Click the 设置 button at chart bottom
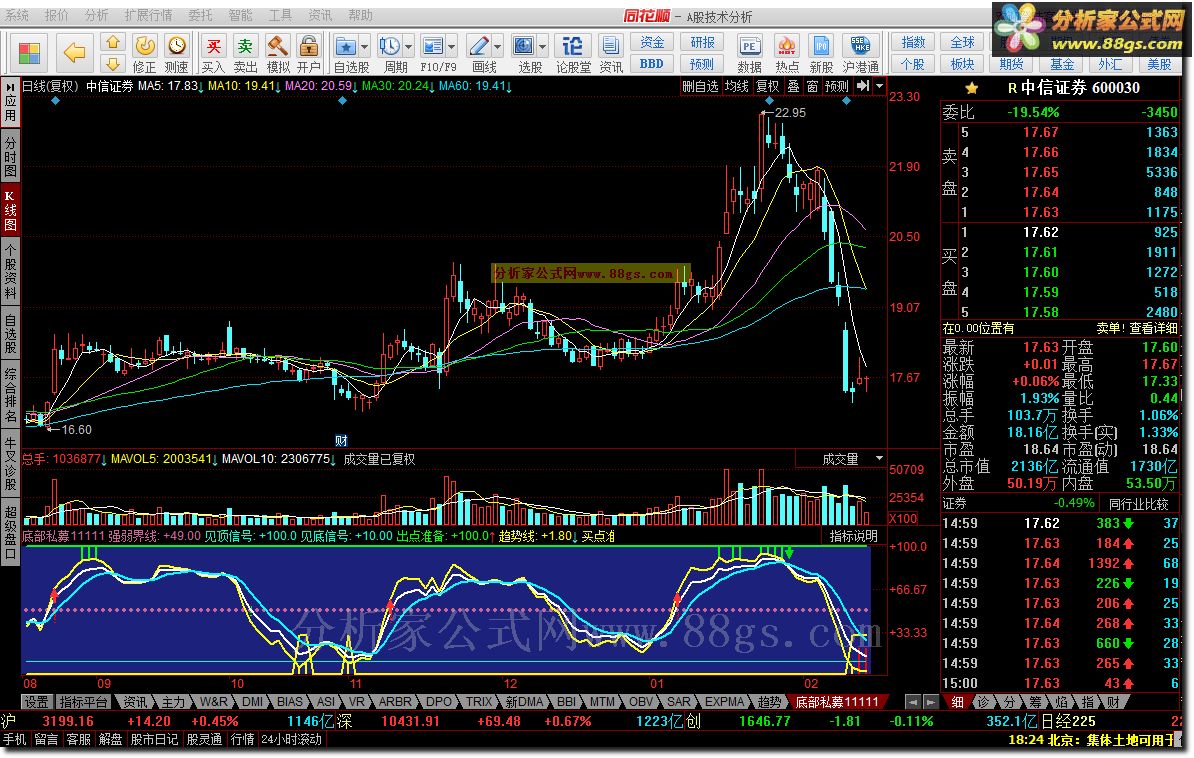Viewport: 1194px width, 758px height. [36, 702]
